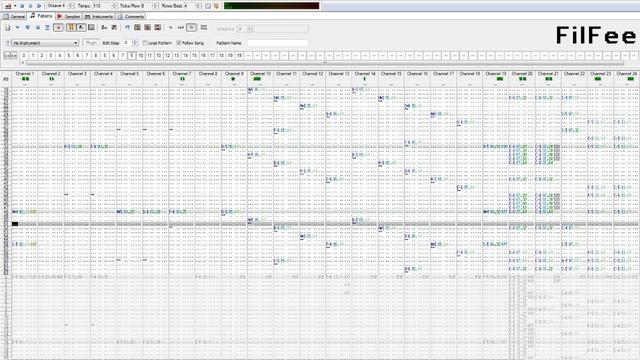The height and width of the screenshot is (360, 640).
Task: Click the plugin selector under Channel 12
Action: pyautogui.click(x=313, y=84)
